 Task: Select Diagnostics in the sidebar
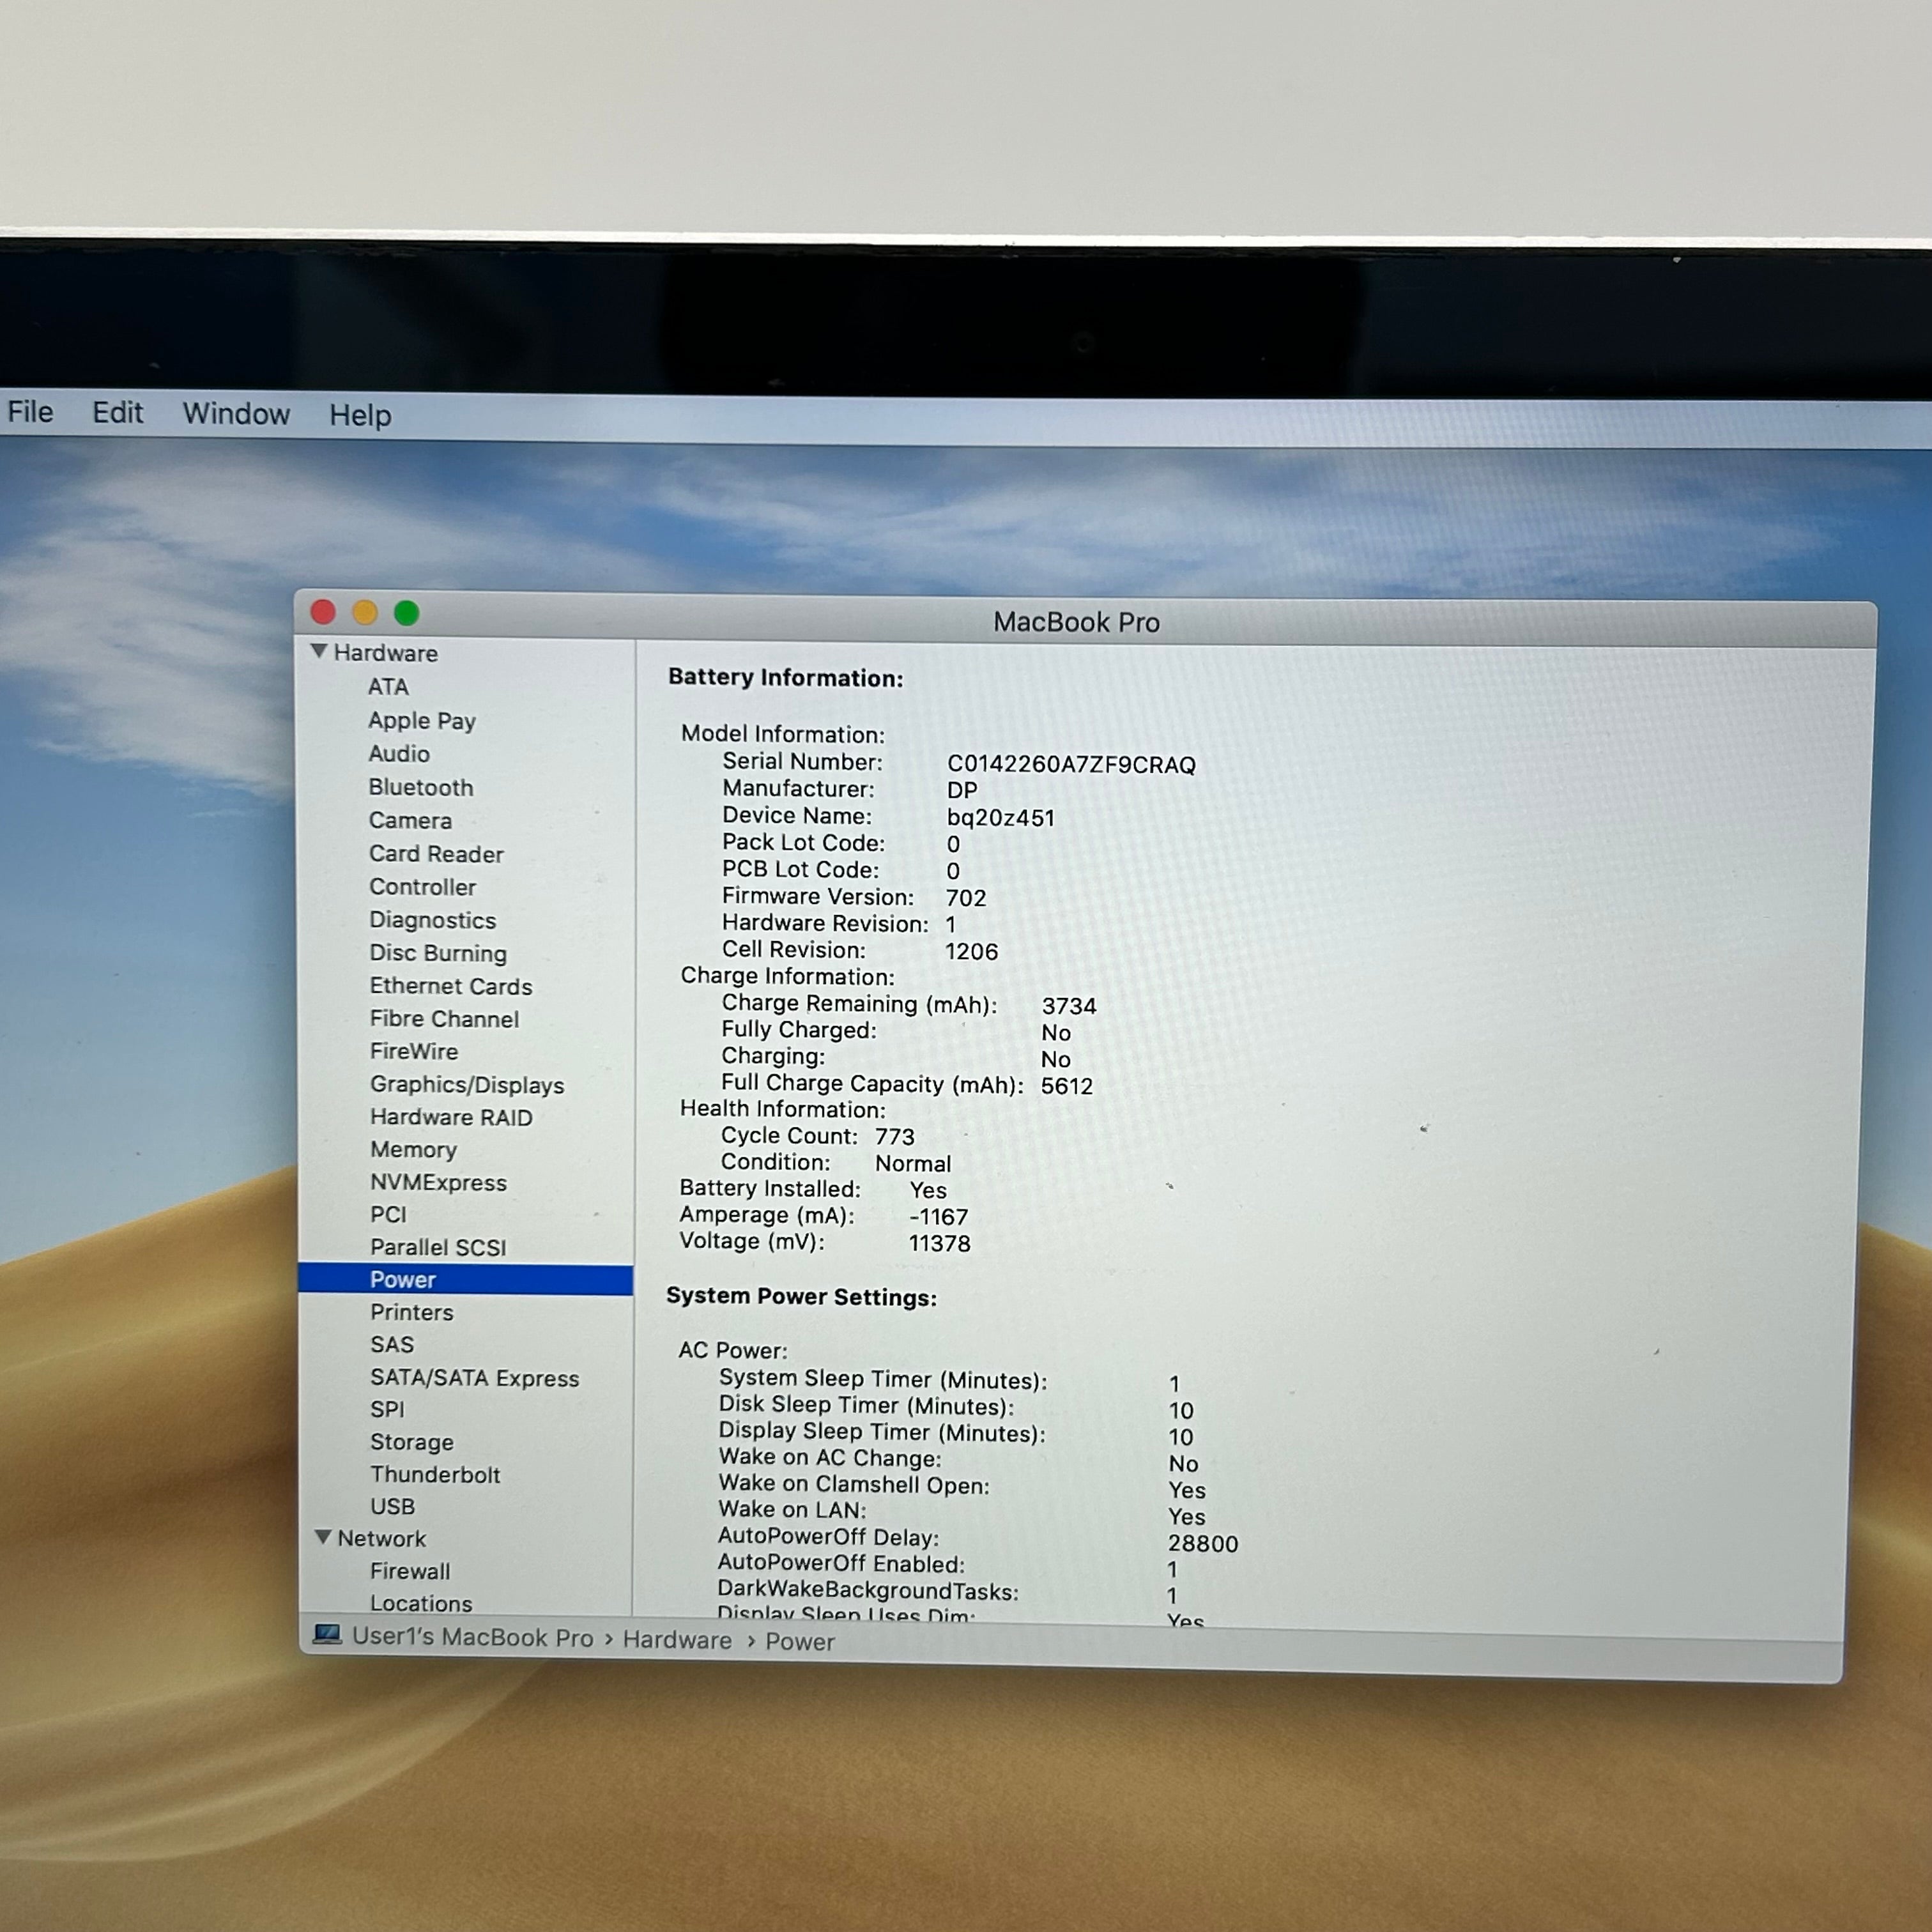(433, 920)
